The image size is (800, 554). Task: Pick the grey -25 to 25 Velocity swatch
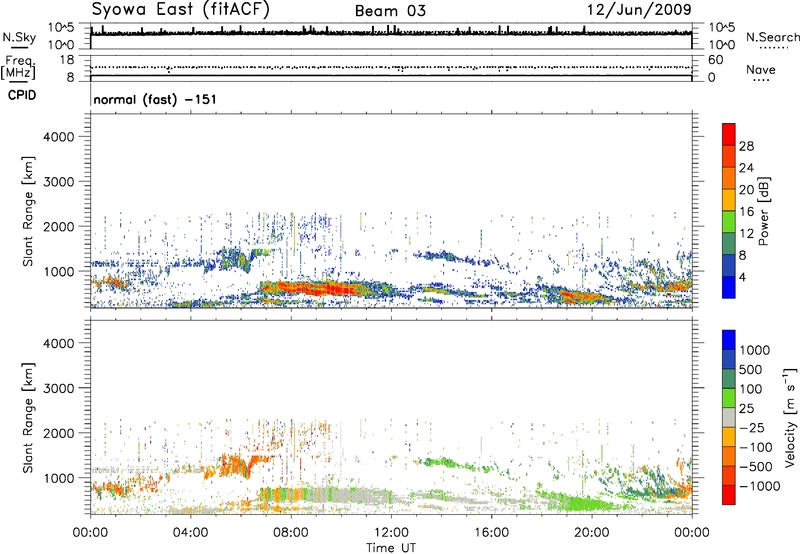[x=729, y=417]
